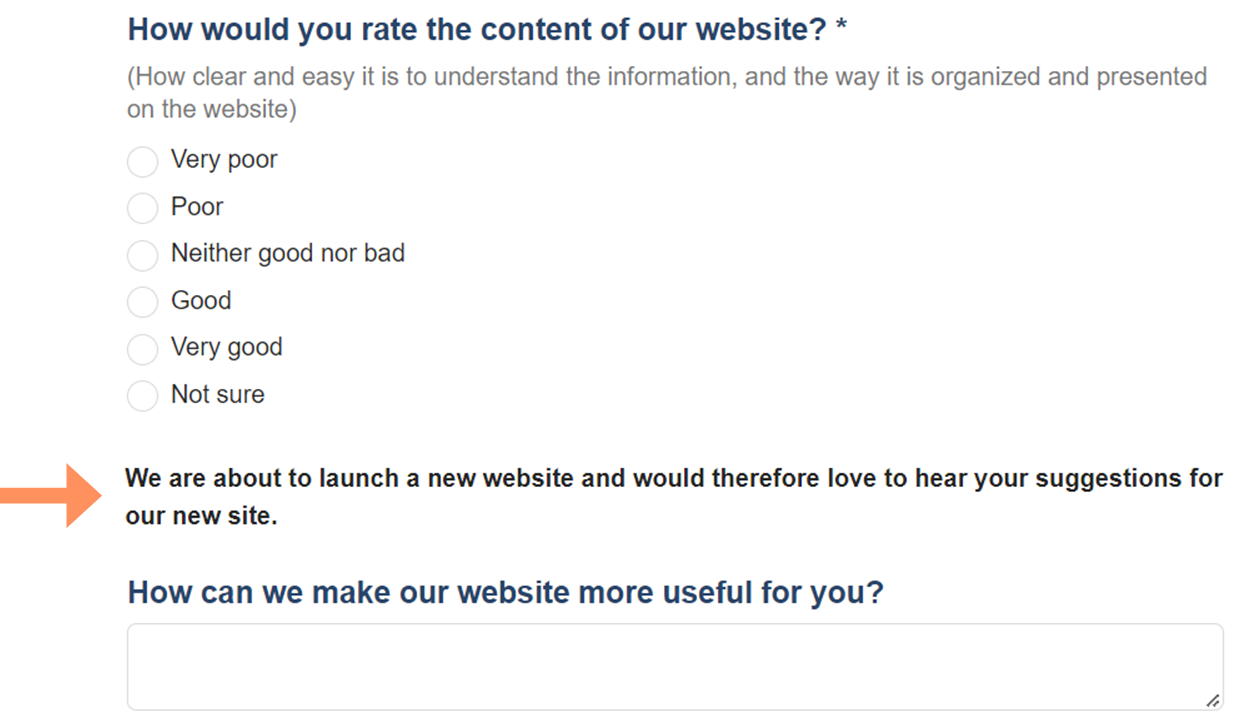Choose the Poor radio option circle
Image resolution: width=1244 pixels, height=727 pixels.
click(x=143, y=208)
